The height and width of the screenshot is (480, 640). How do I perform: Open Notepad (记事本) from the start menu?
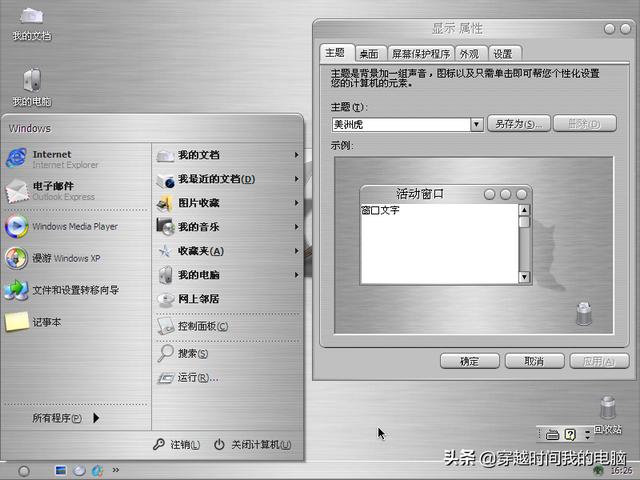pyautogui.click(x=76, y=322)
